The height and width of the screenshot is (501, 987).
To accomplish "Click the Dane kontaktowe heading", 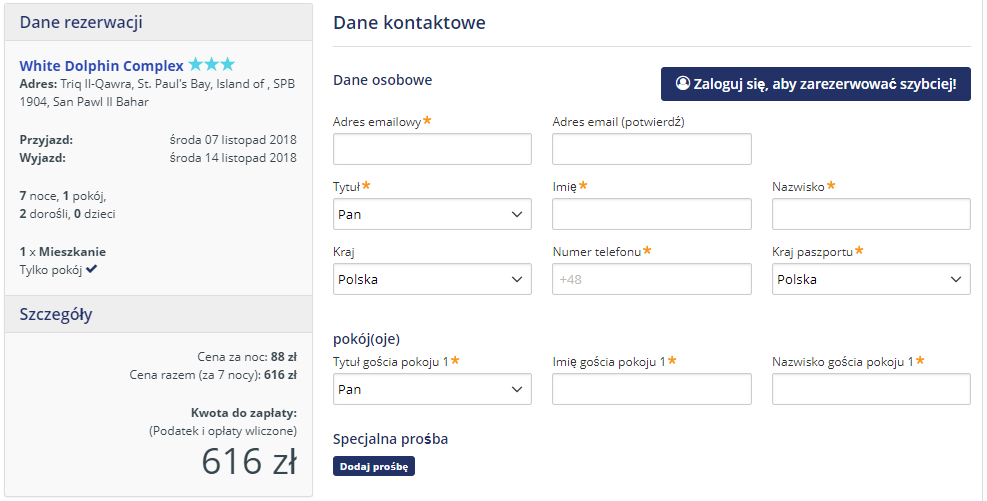I will 409,23.
